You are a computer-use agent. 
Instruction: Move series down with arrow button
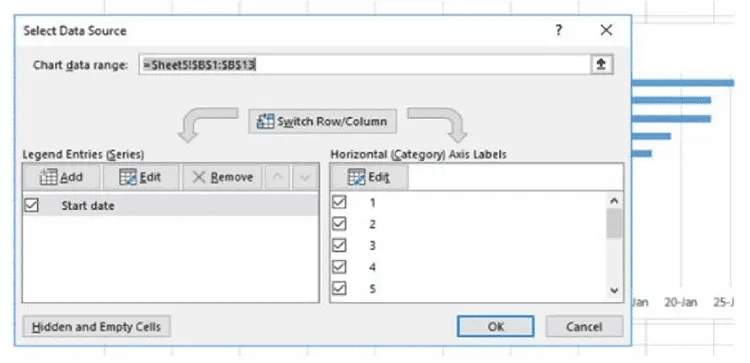pyautogui.click(x=305, y=177)
